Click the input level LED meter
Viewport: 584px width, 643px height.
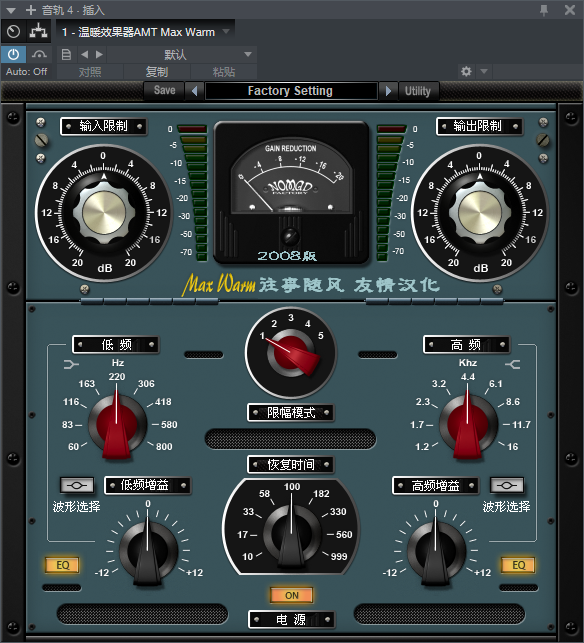click(193, 193)
